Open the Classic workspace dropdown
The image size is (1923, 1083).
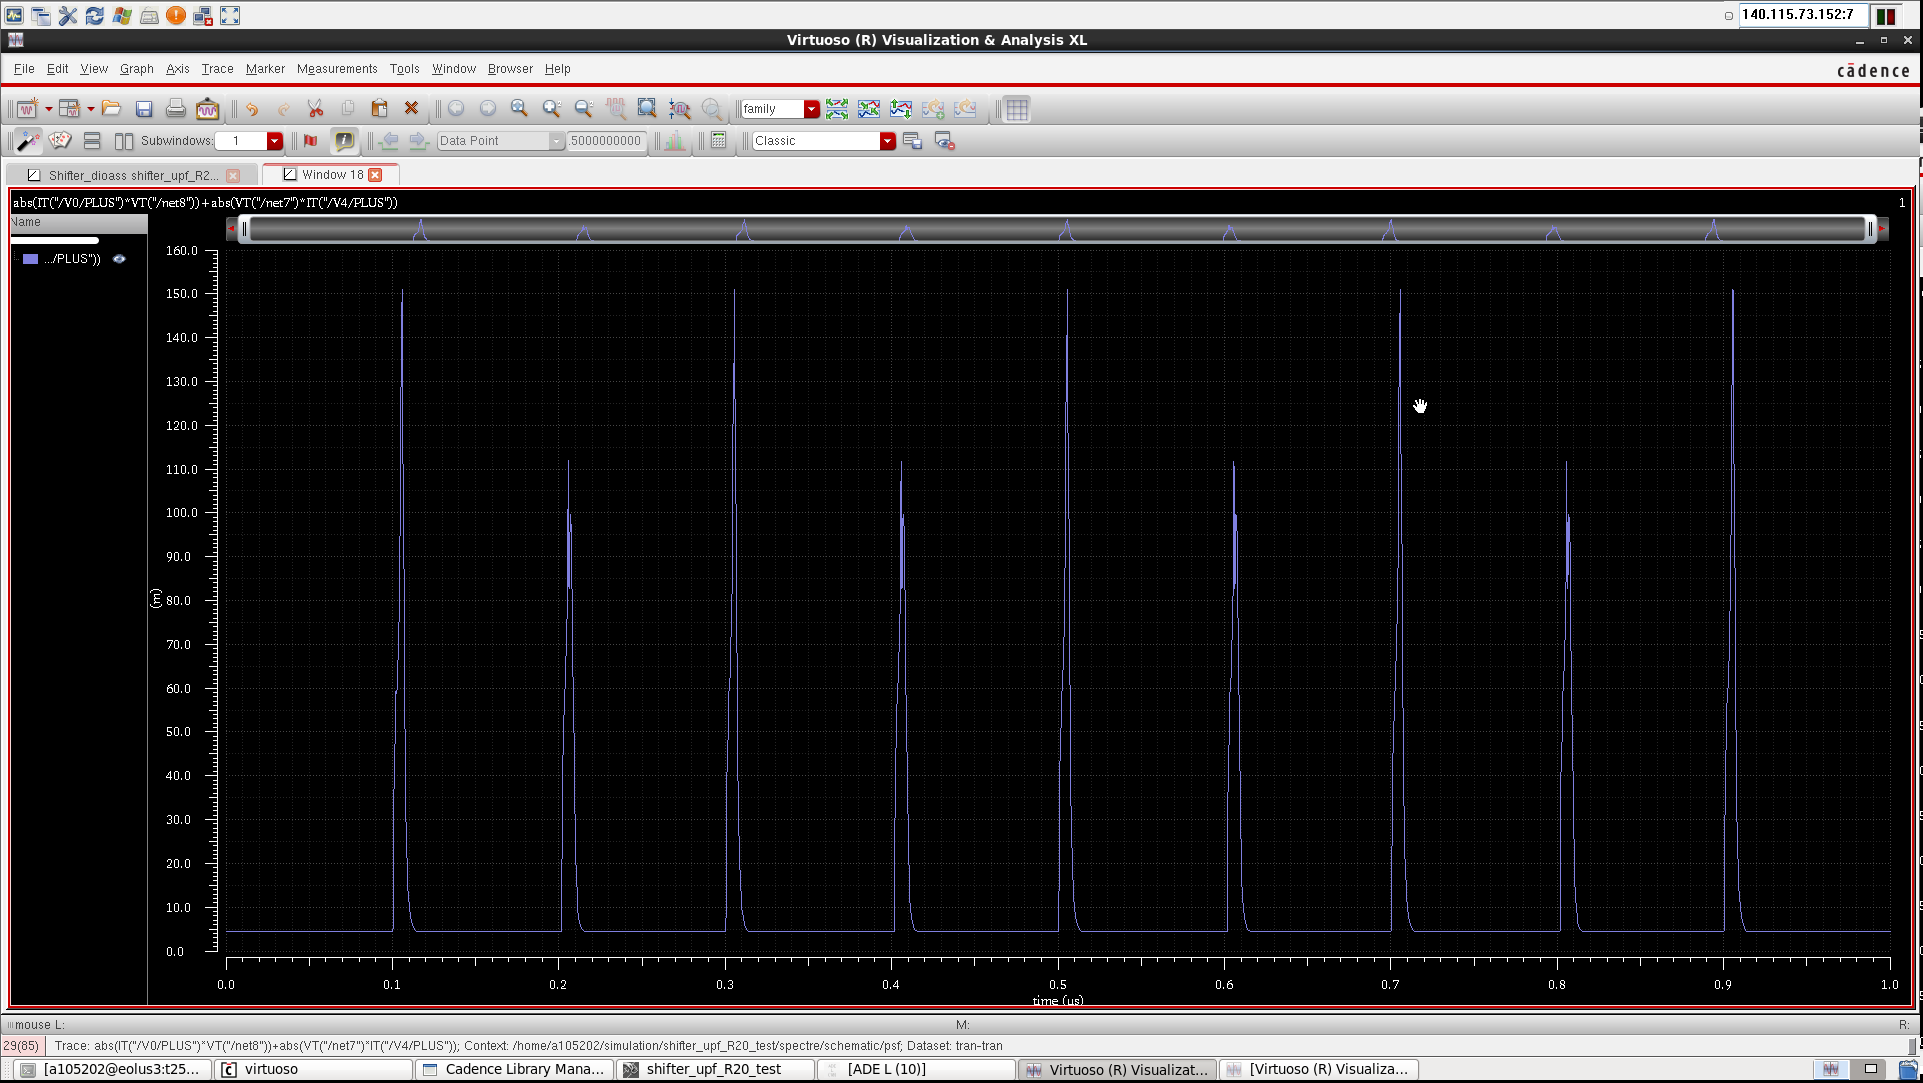tap(887, 141)
